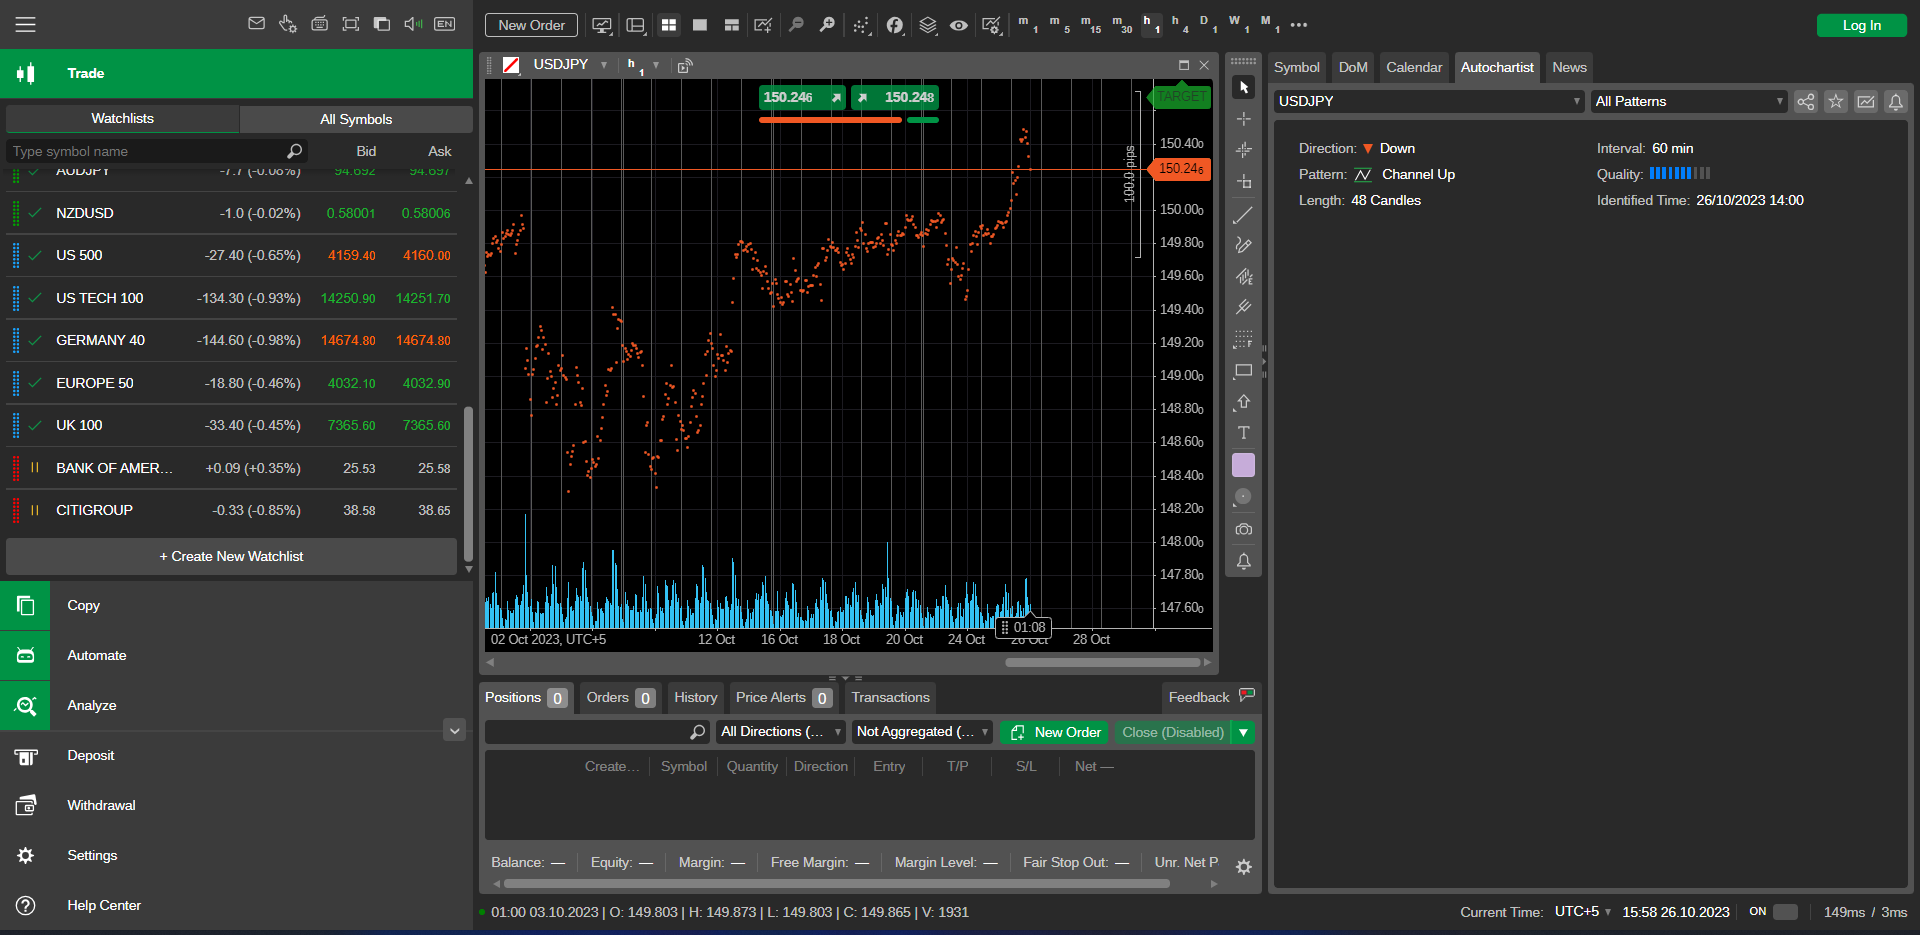Open QuickTrade click settings icon
This screenshot has width=1920, height=935.
click(288, 24)
